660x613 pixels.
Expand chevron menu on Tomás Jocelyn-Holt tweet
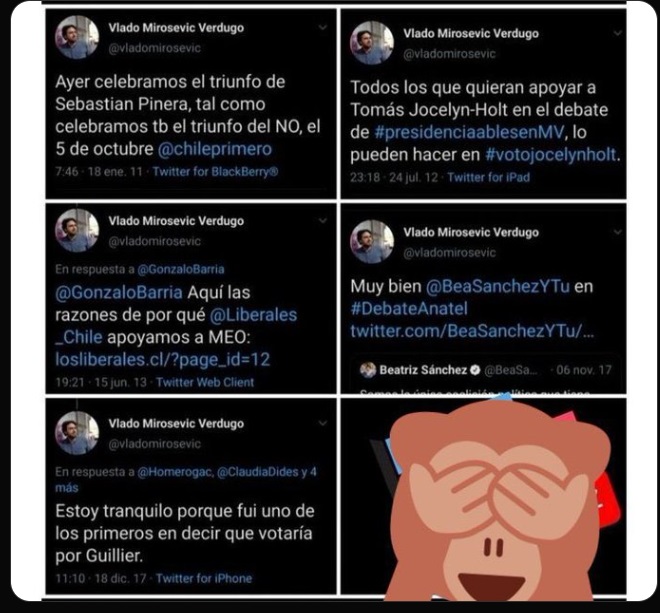pos(617,33)
